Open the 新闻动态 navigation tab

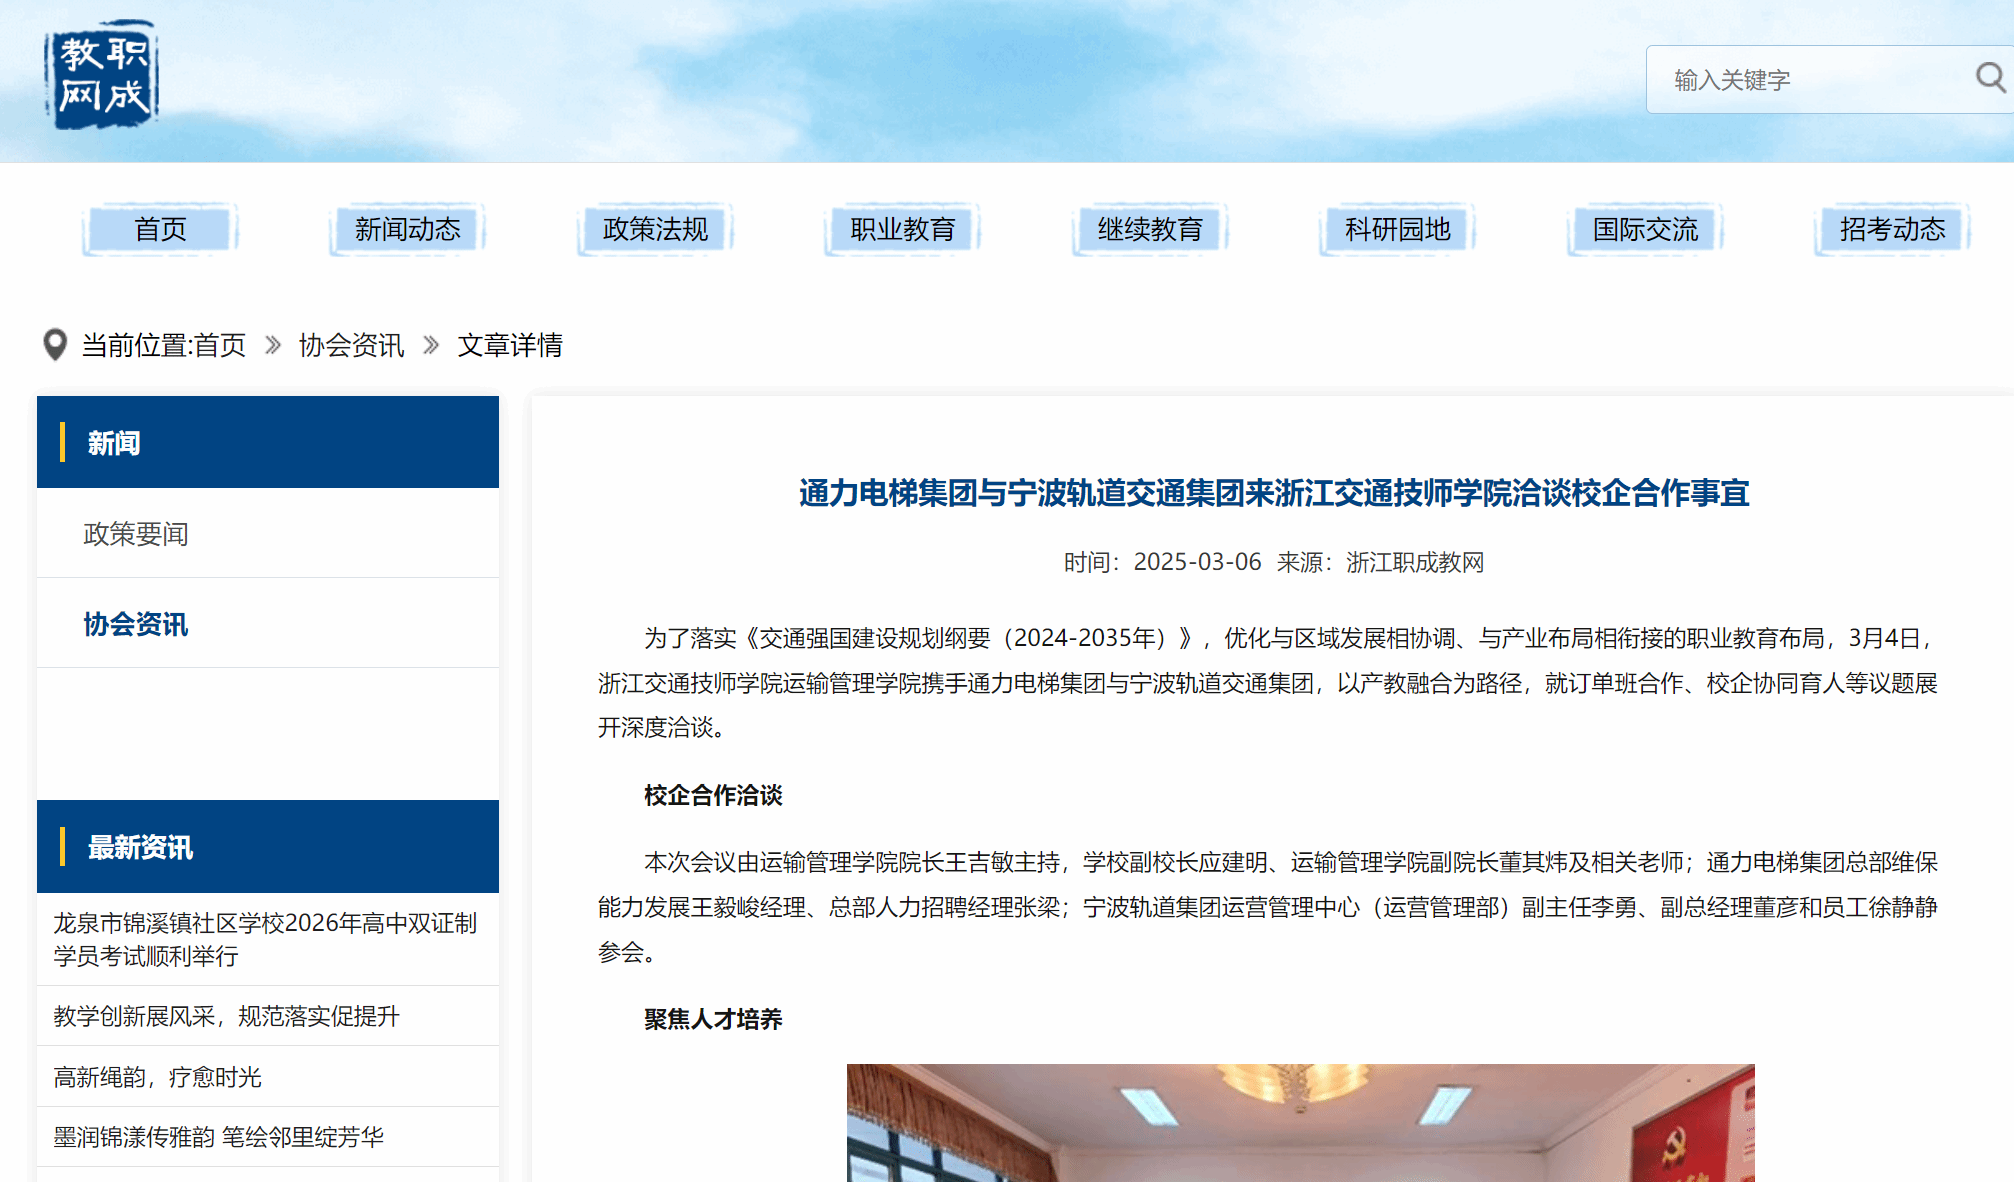(x=408, y=229)
